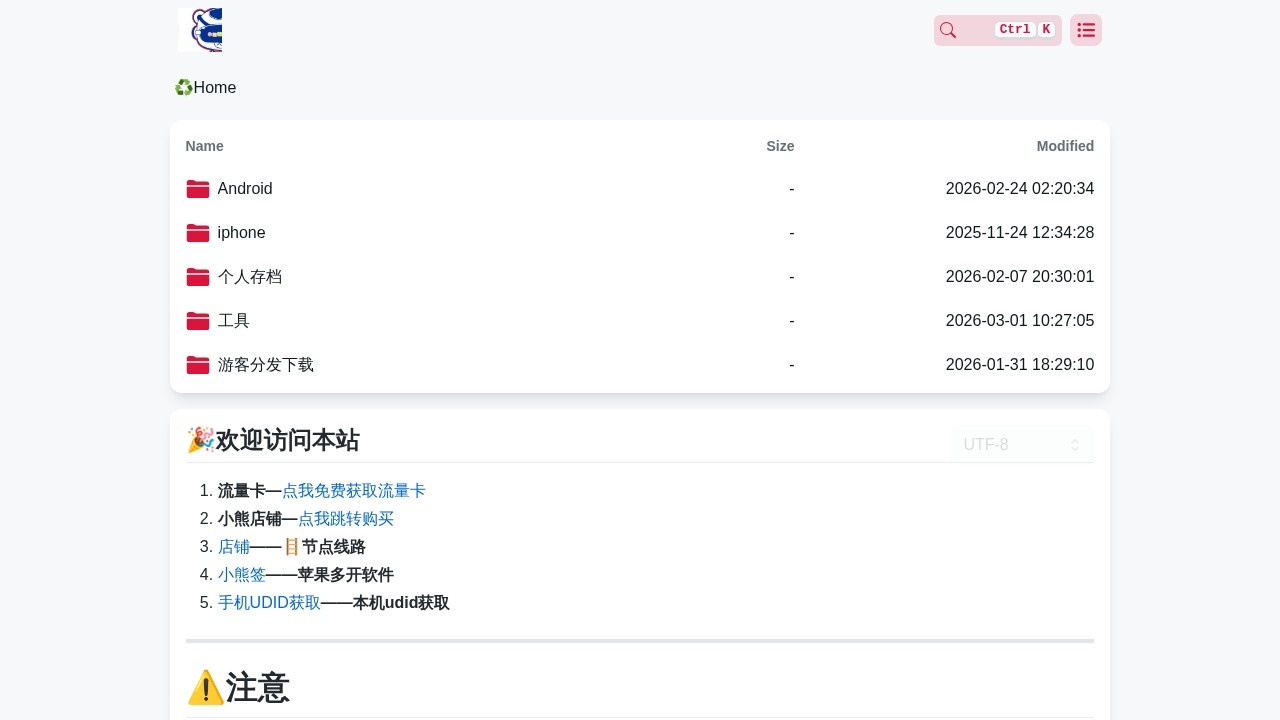Screen dimensions: 1280x720
Task: Open the list toggle icon at top right
Action: pos(1086,30)
